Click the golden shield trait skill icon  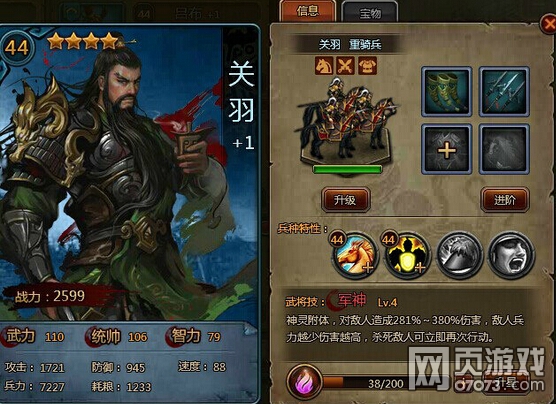point(407,255)
